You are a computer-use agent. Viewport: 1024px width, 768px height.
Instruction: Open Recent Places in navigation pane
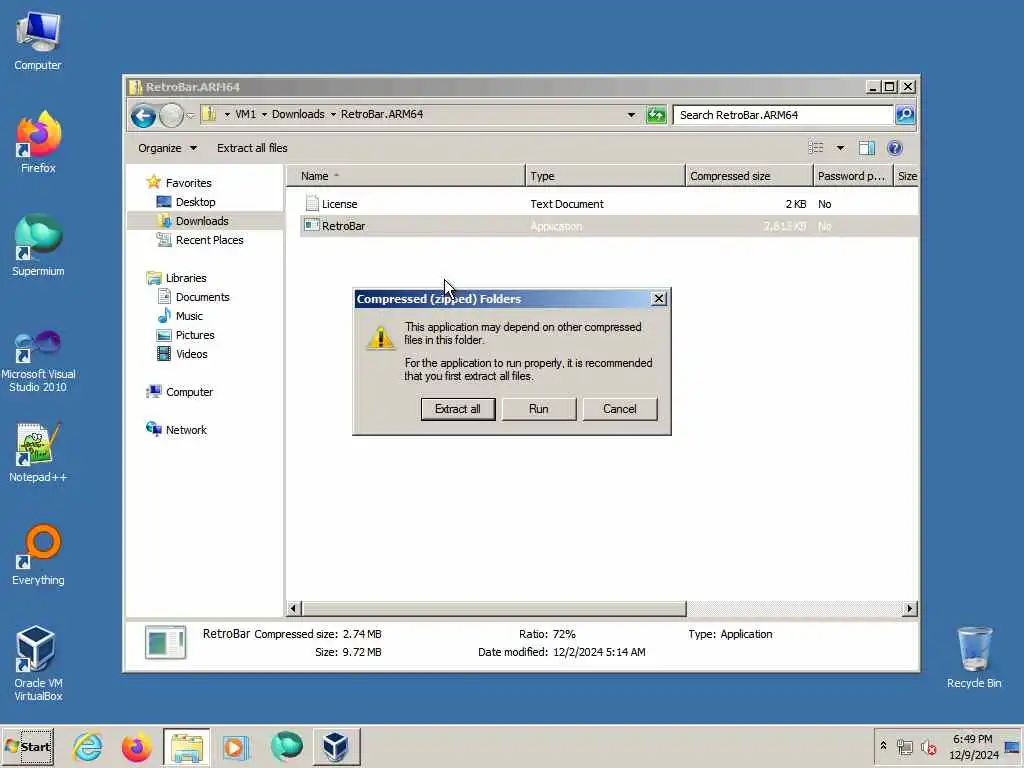click(x=209, y=240)
